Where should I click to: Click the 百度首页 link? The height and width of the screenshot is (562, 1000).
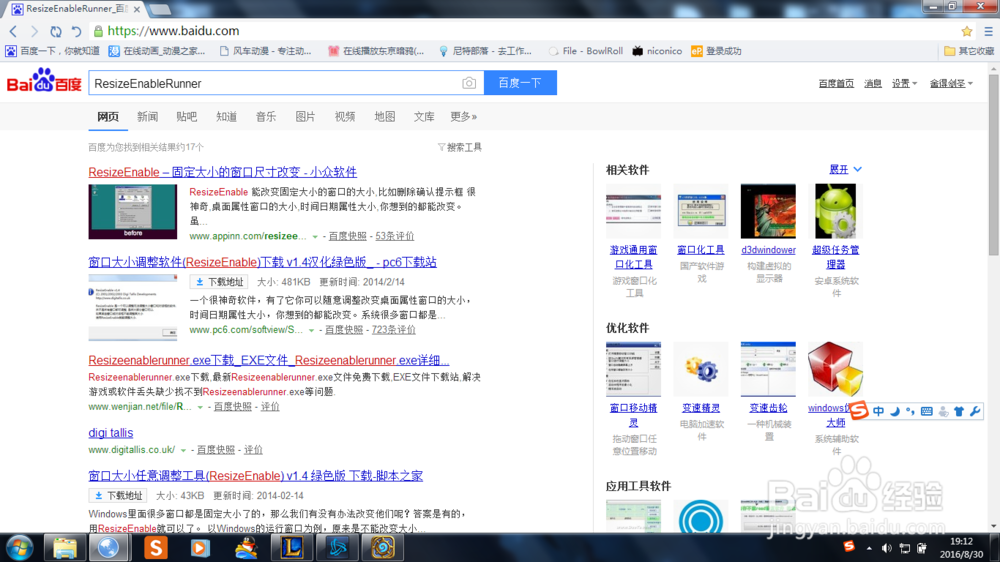[x=836, y=84]
